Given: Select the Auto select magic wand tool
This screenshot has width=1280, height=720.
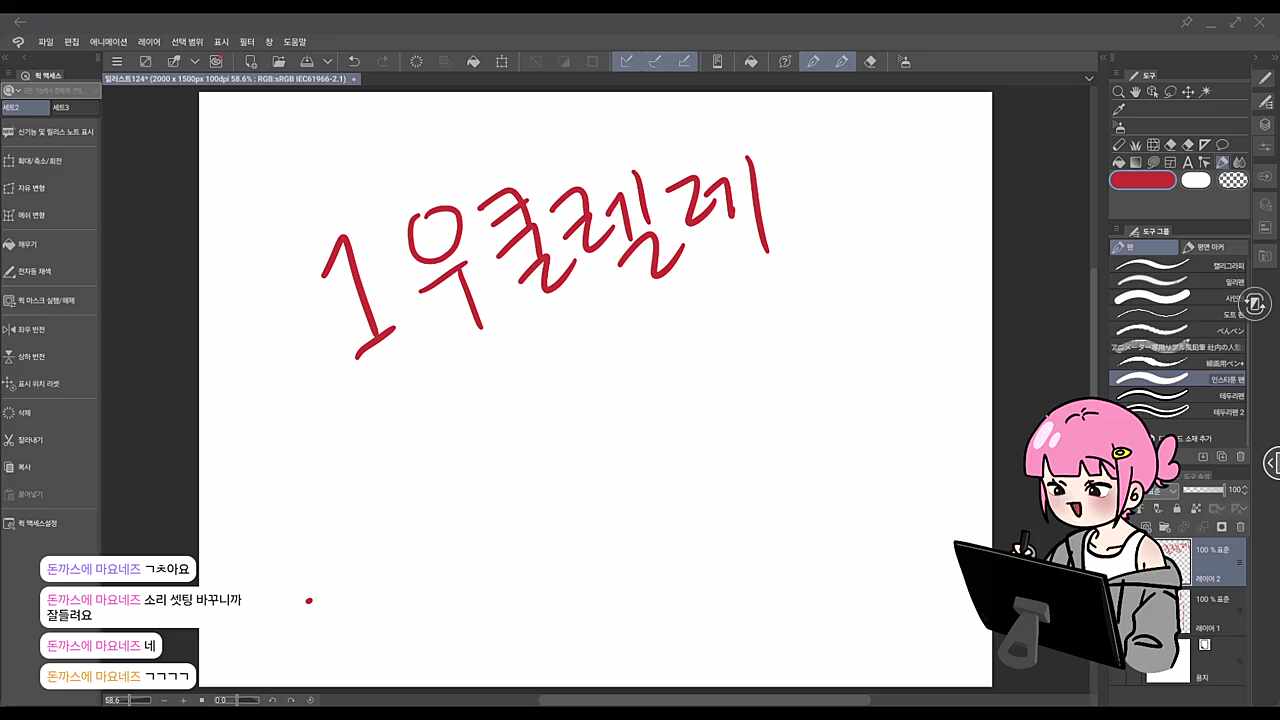Looking at the screenshot, I should (x=1205, y=92).
